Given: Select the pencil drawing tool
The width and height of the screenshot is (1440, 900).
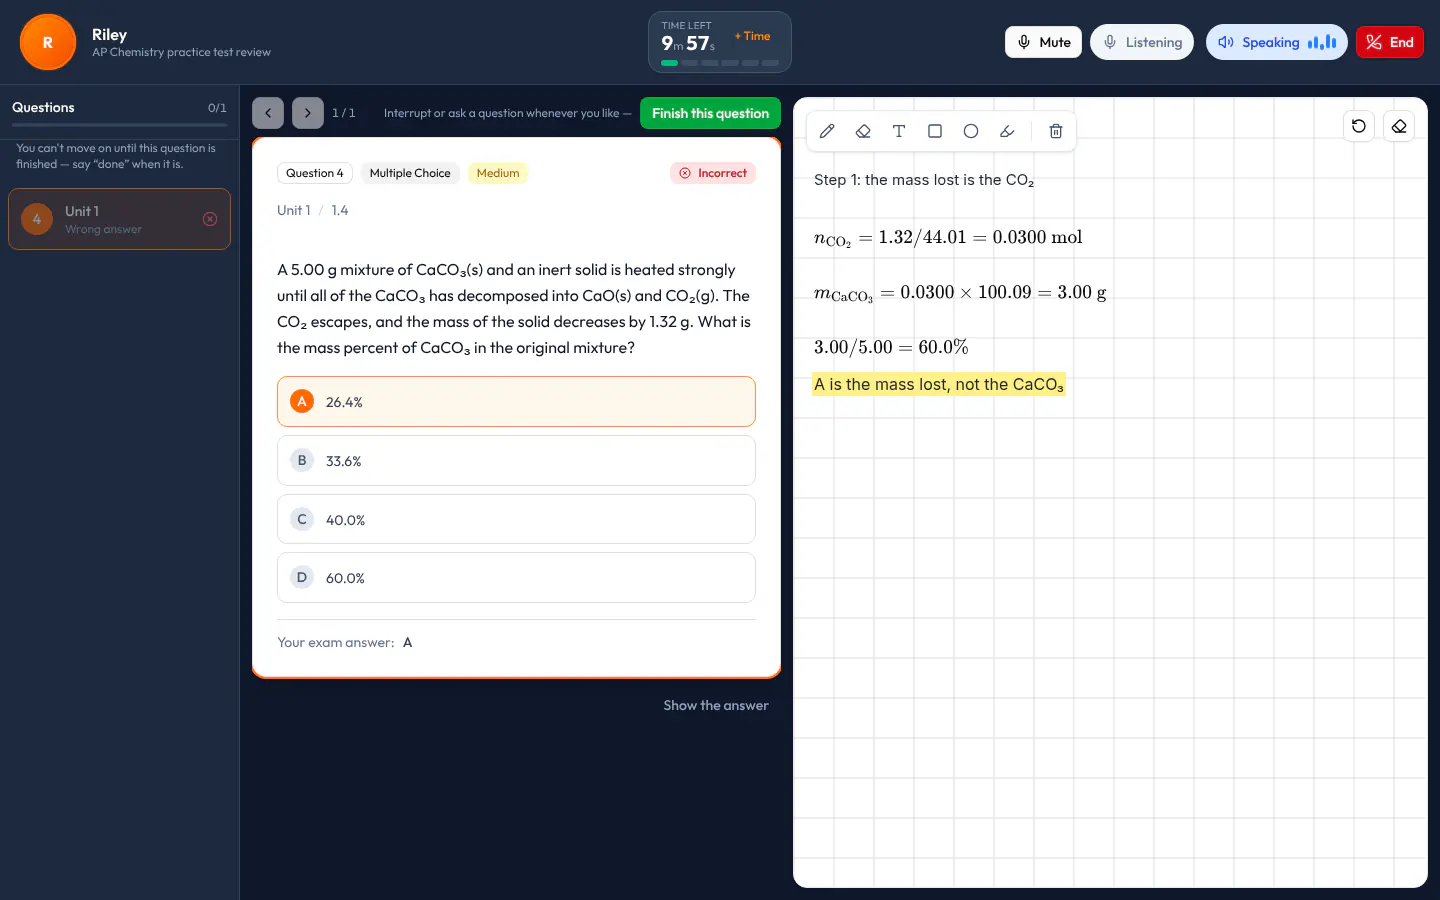Looking at the screenshot, I should pyautogui.click(x=827, y=131).
